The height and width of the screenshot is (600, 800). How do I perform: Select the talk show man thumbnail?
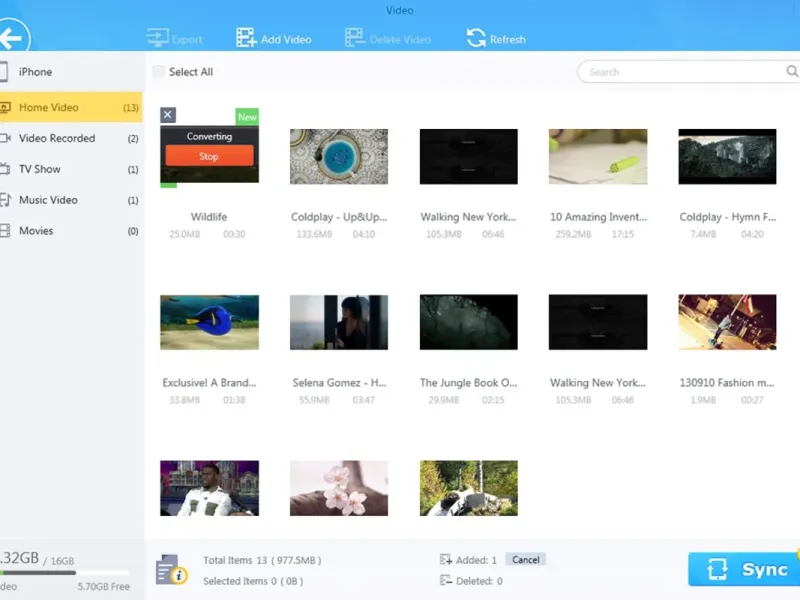[209, 488]
